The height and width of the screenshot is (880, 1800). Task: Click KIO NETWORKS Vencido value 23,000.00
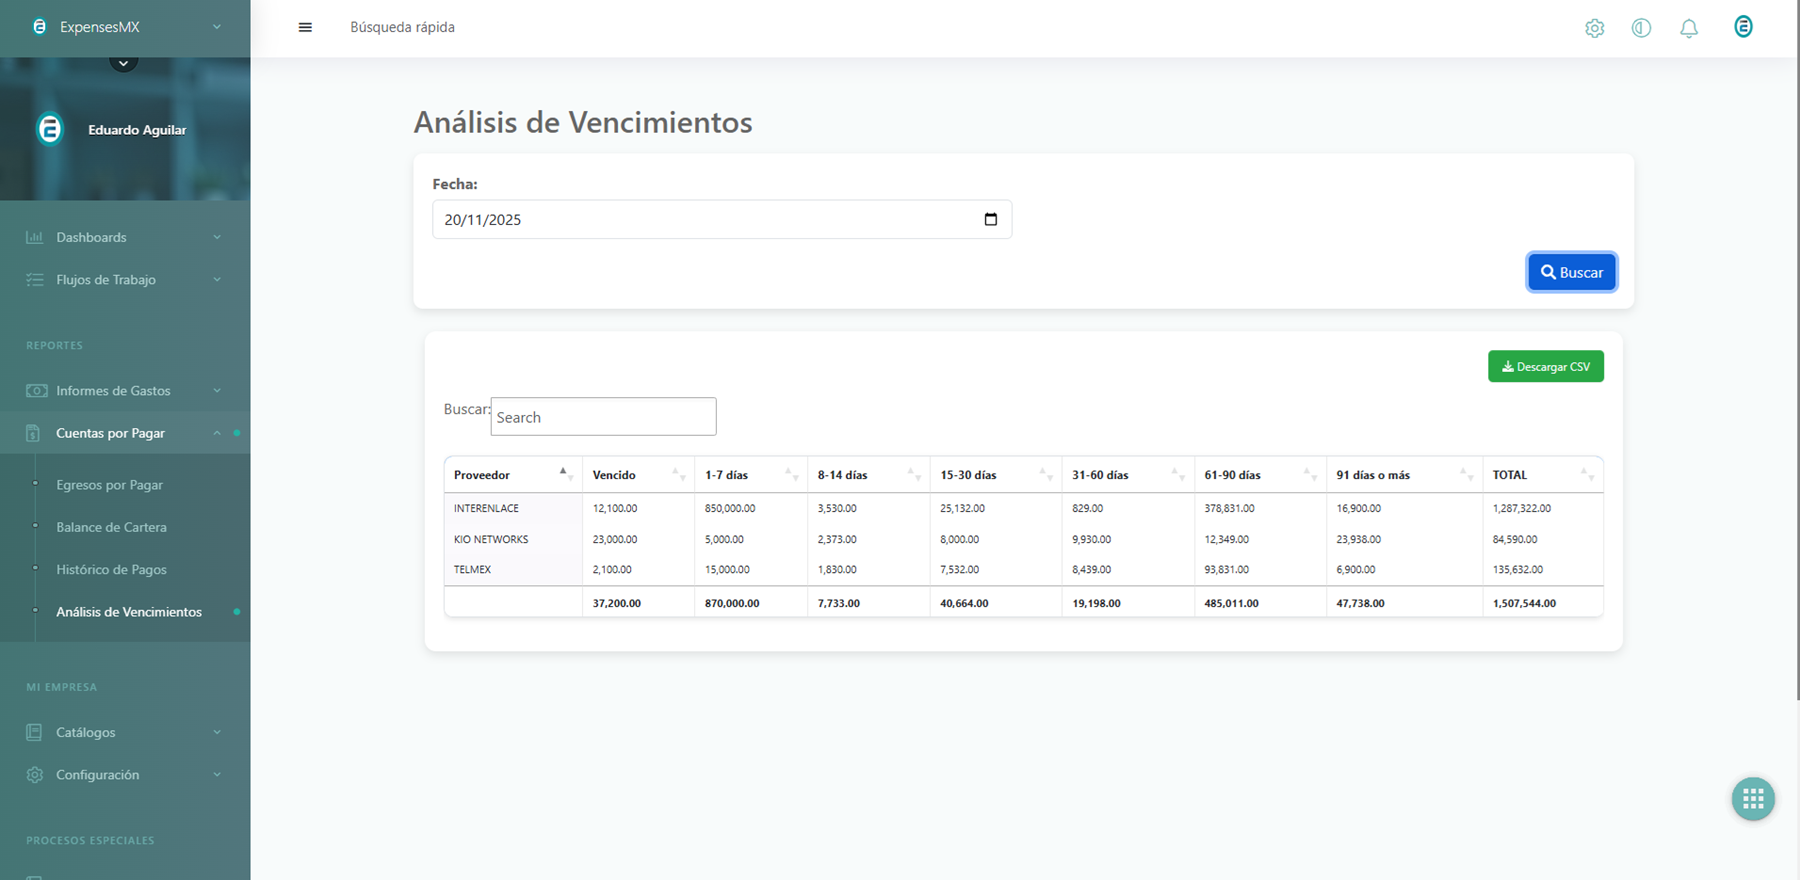tap(615, 539)
